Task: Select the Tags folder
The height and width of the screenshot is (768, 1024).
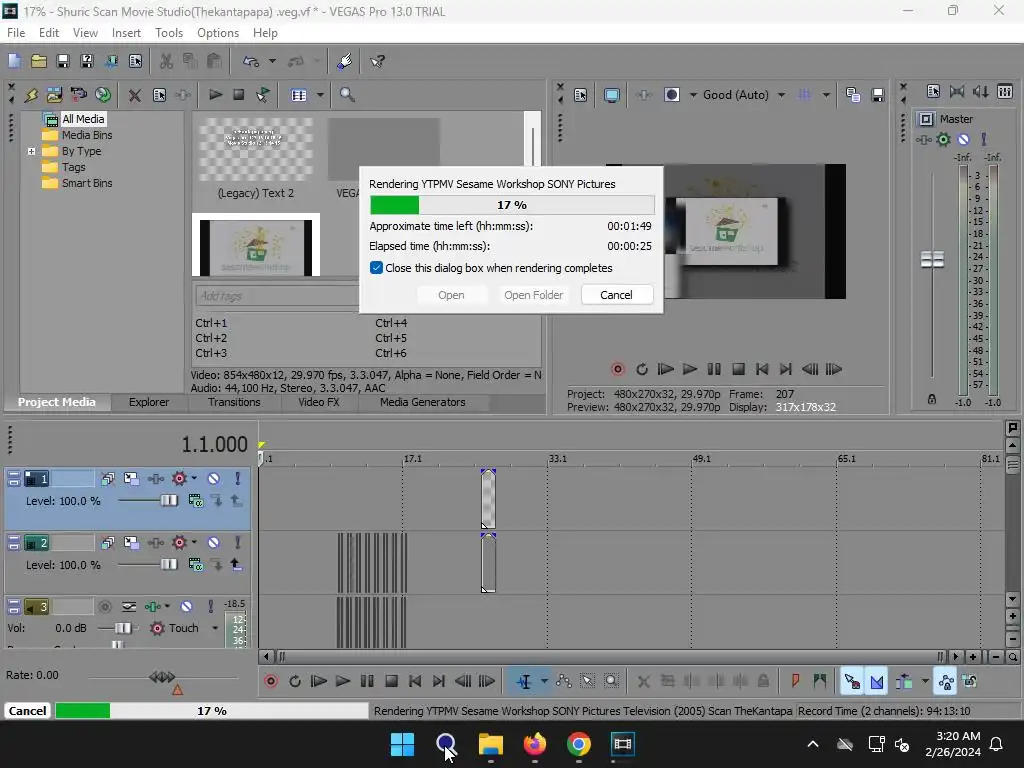Action: (73, 167)
